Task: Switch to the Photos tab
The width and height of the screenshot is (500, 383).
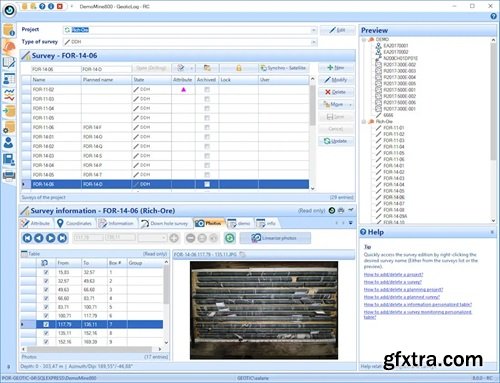Action: [209, 223]
